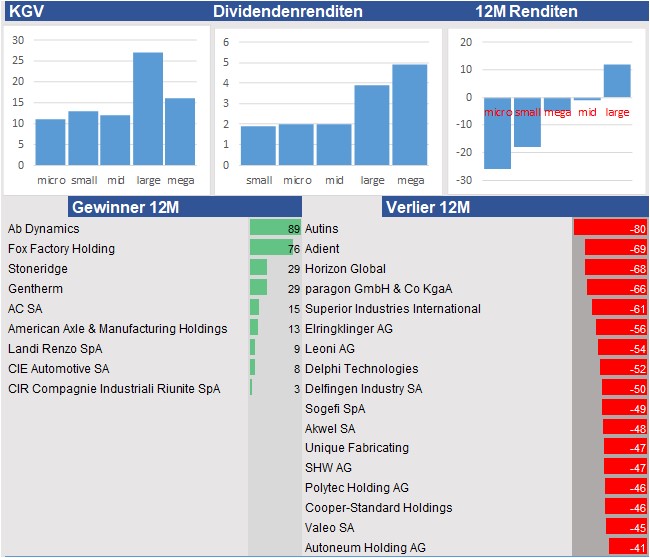Click the small bar in Dividendenrenditen chart
Image resolution: width=650 pixels, height=558 pixels.
[x=258, y=146]
